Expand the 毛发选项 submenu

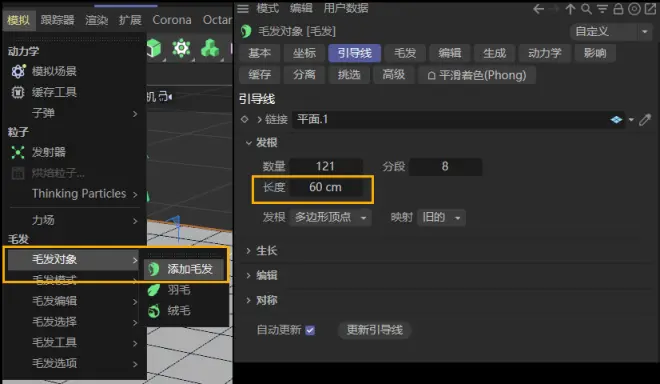coord(135,364)
